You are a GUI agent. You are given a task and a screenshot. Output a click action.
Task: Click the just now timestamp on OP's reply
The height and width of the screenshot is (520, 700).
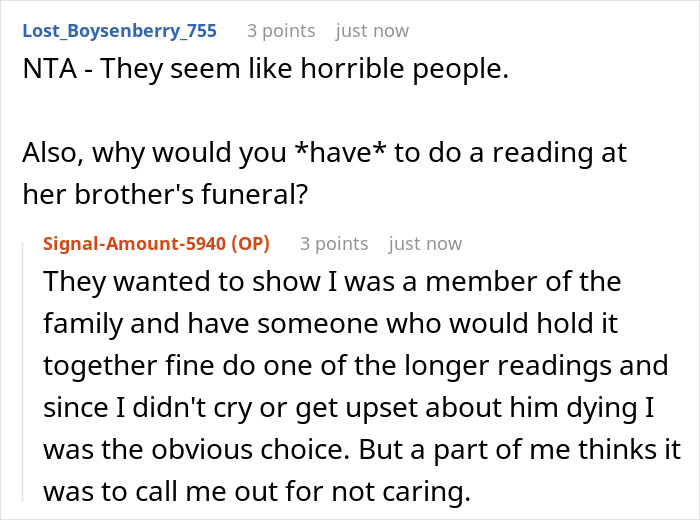tap(425, 244)
